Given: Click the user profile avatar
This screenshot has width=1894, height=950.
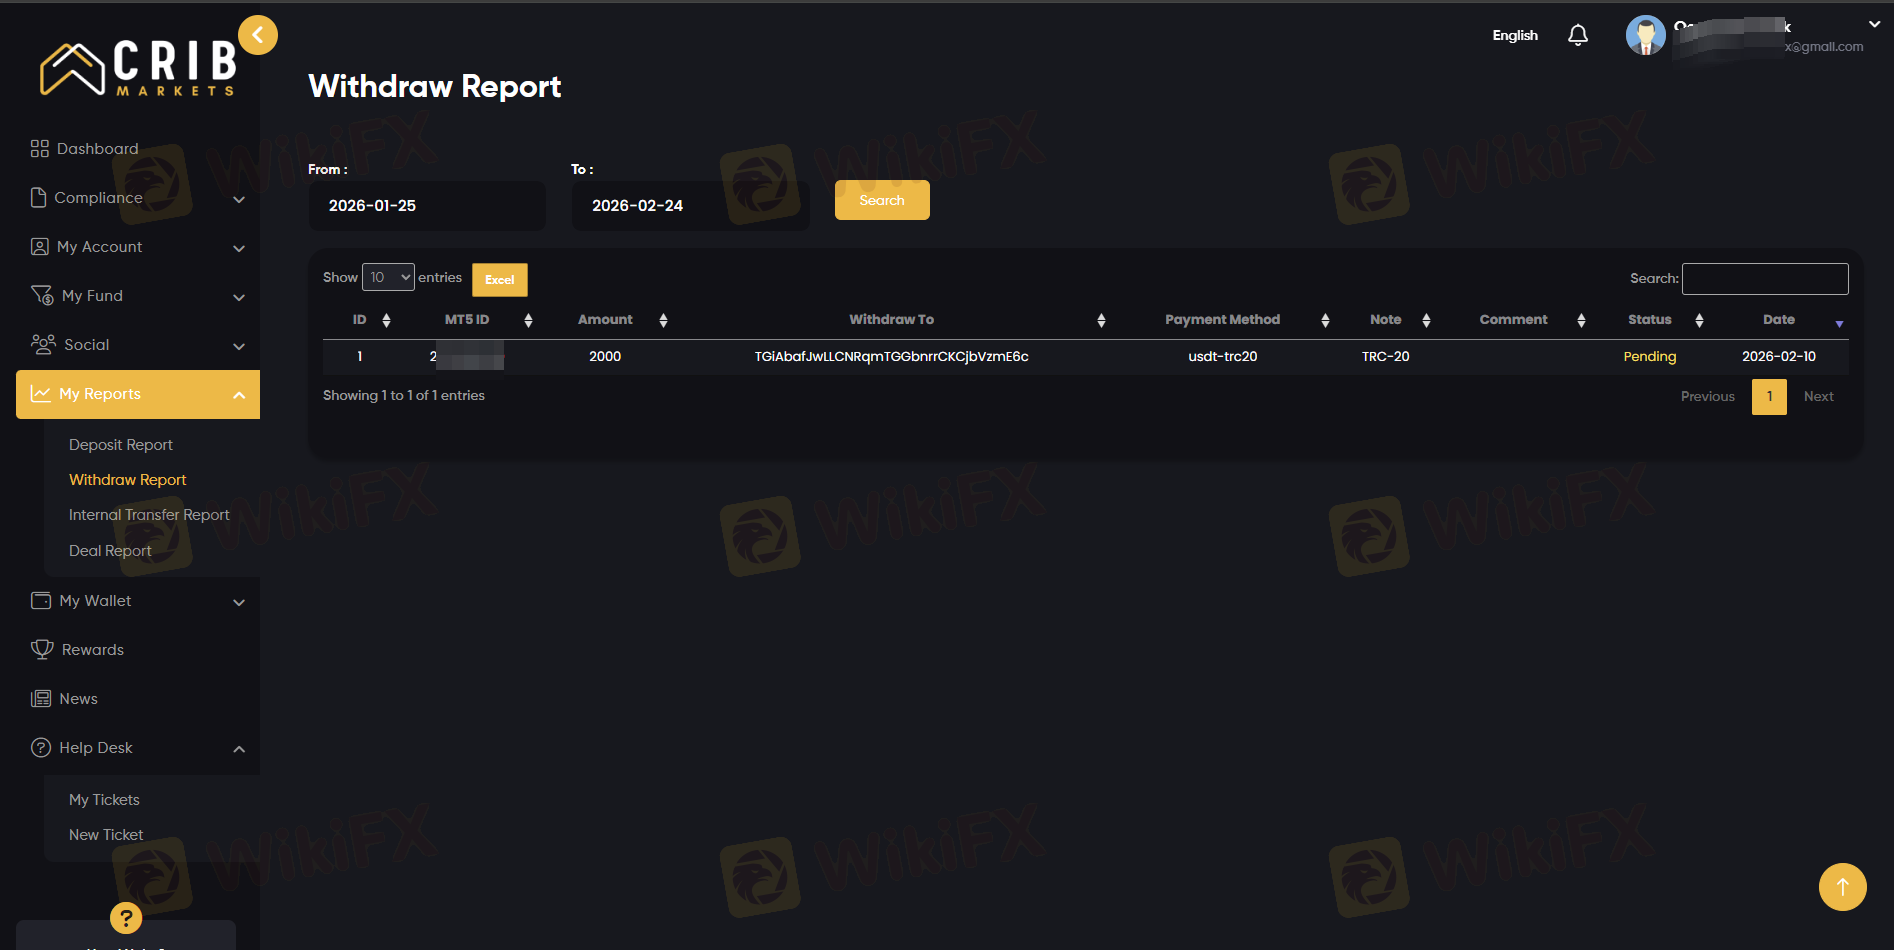Looking at the screenshot, I should [x=1645, y=36].
